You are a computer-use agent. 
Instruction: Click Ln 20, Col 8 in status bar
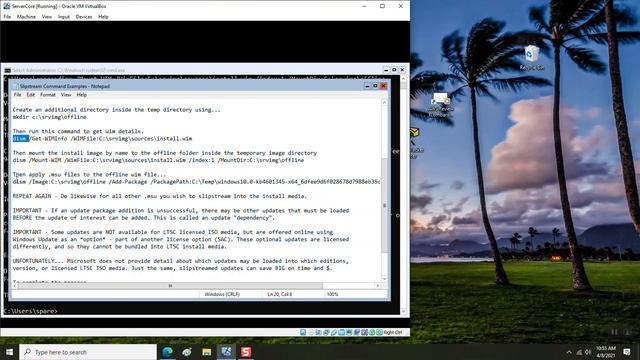tap(280, 294)
